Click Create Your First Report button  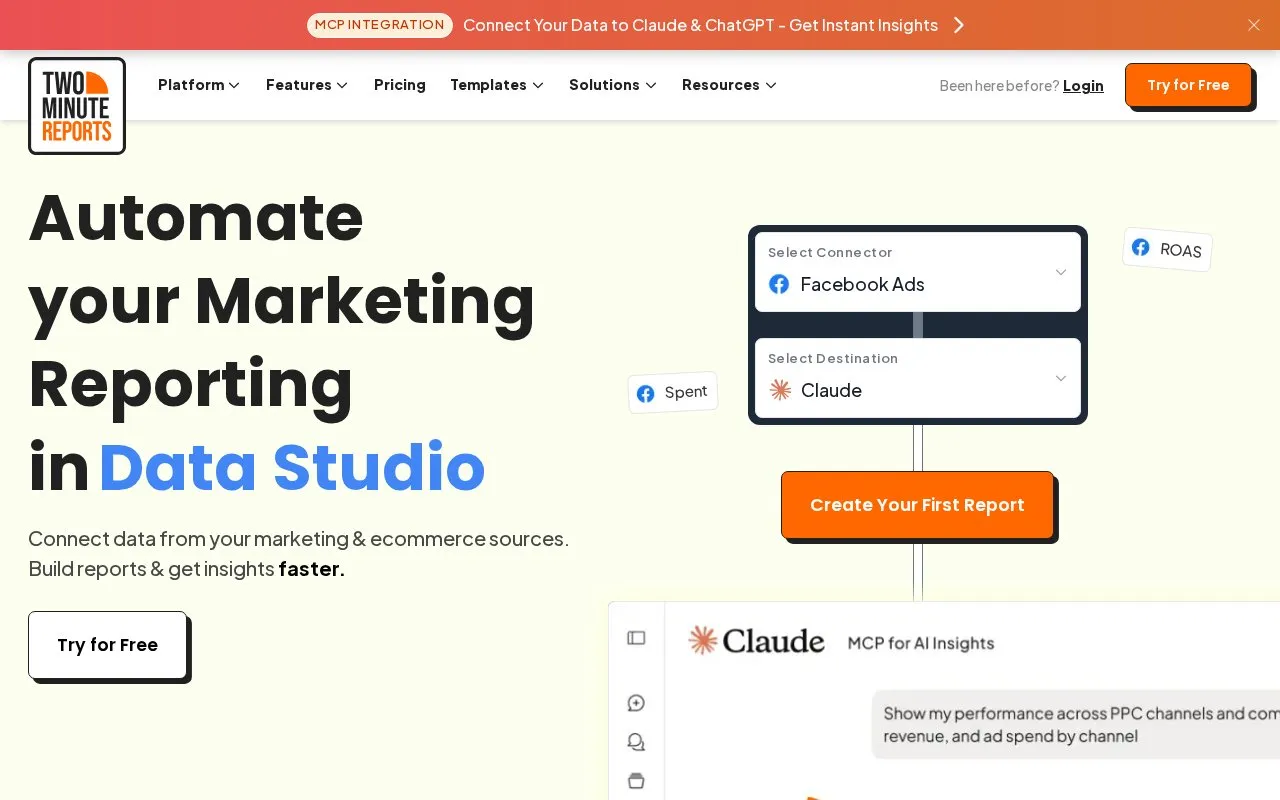917,505
